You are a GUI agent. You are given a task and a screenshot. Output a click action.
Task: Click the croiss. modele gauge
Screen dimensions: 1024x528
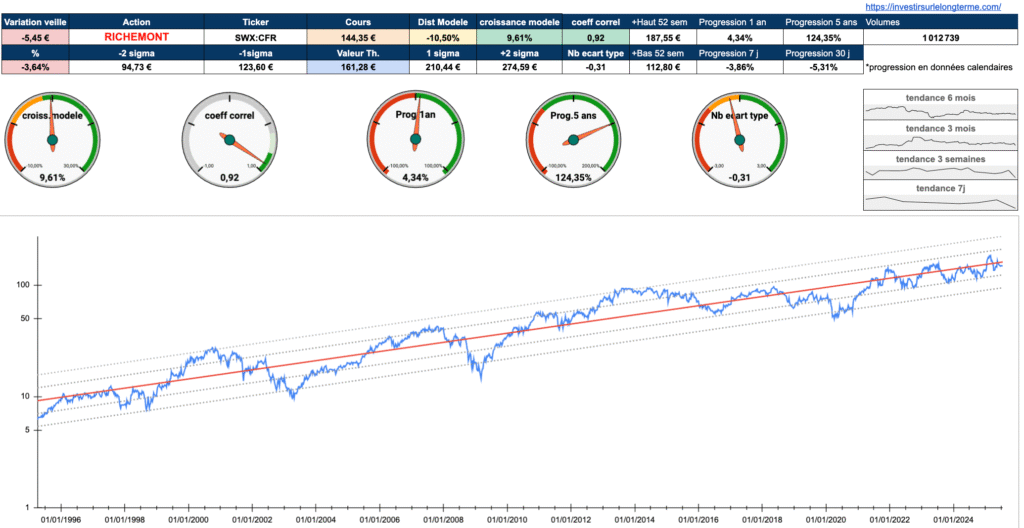coord(52,139)
